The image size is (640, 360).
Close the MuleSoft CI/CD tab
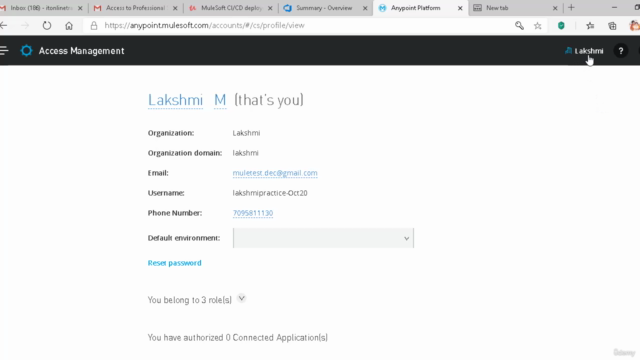pyautogui.click(x=270, y=8)
